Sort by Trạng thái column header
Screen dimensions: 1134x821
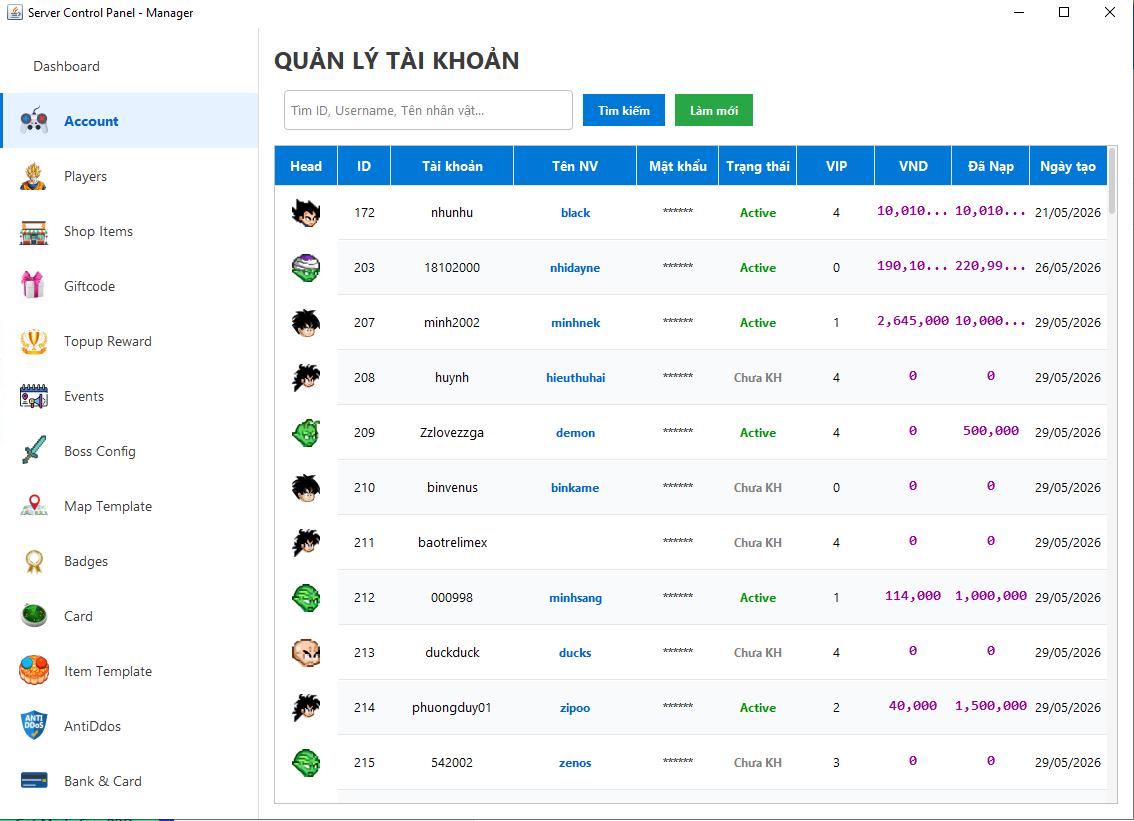[x=758, y=166]
